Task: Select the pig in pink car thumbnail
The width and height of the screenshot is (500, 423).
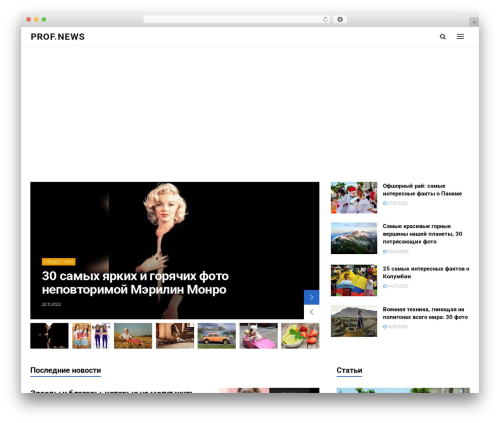Action: coord(258,336)
